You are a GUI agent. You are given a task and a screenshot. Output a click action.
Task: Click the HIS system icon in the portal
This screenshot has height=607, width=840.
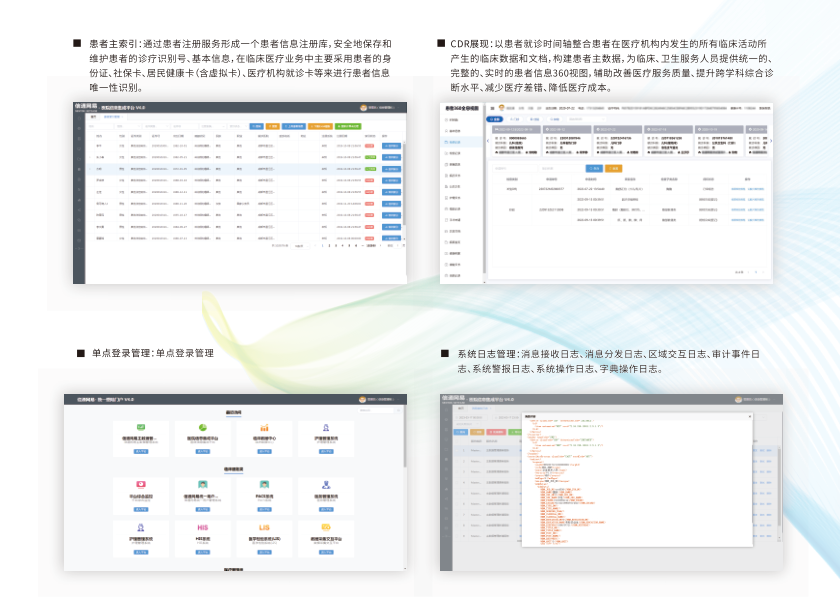[x=202, y=527]
